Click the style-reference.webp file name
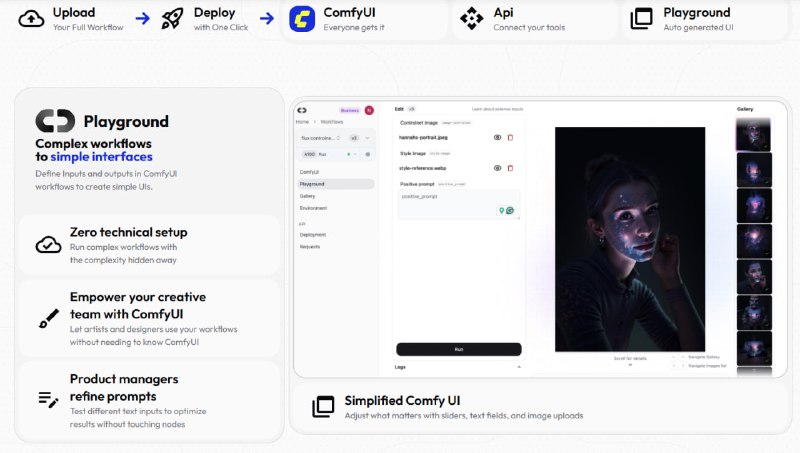This screenshot has height=453, width=800. click(422, 168)
